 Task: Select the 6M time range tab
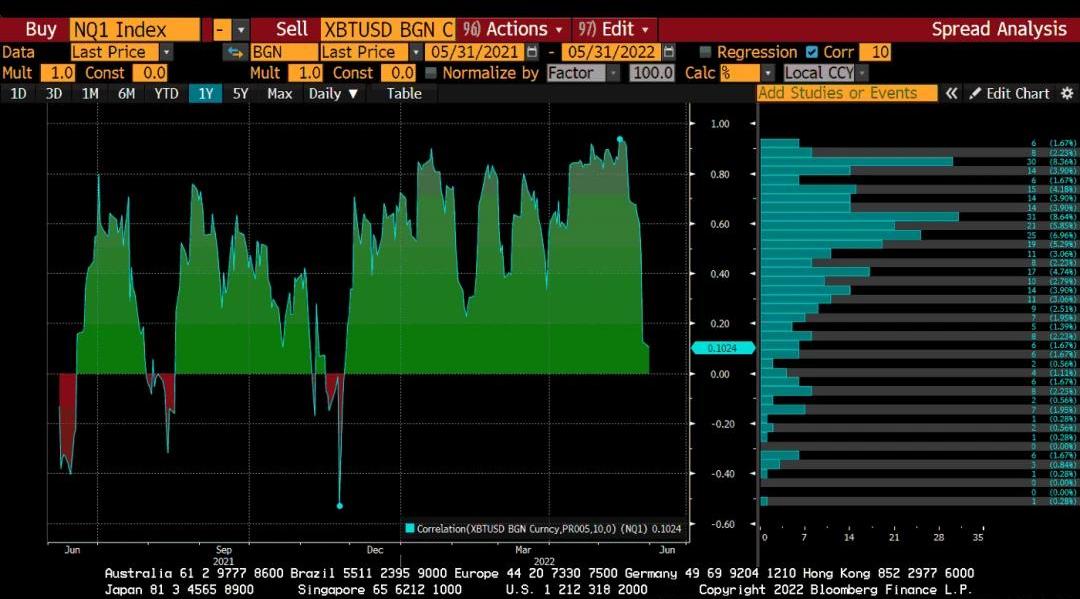point(126,93)
